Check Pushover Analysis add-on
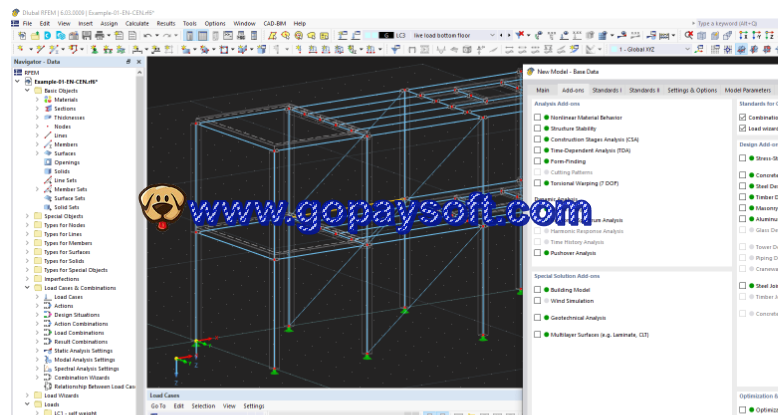This screenshot has height=415, width=778. tap(537, 253)
